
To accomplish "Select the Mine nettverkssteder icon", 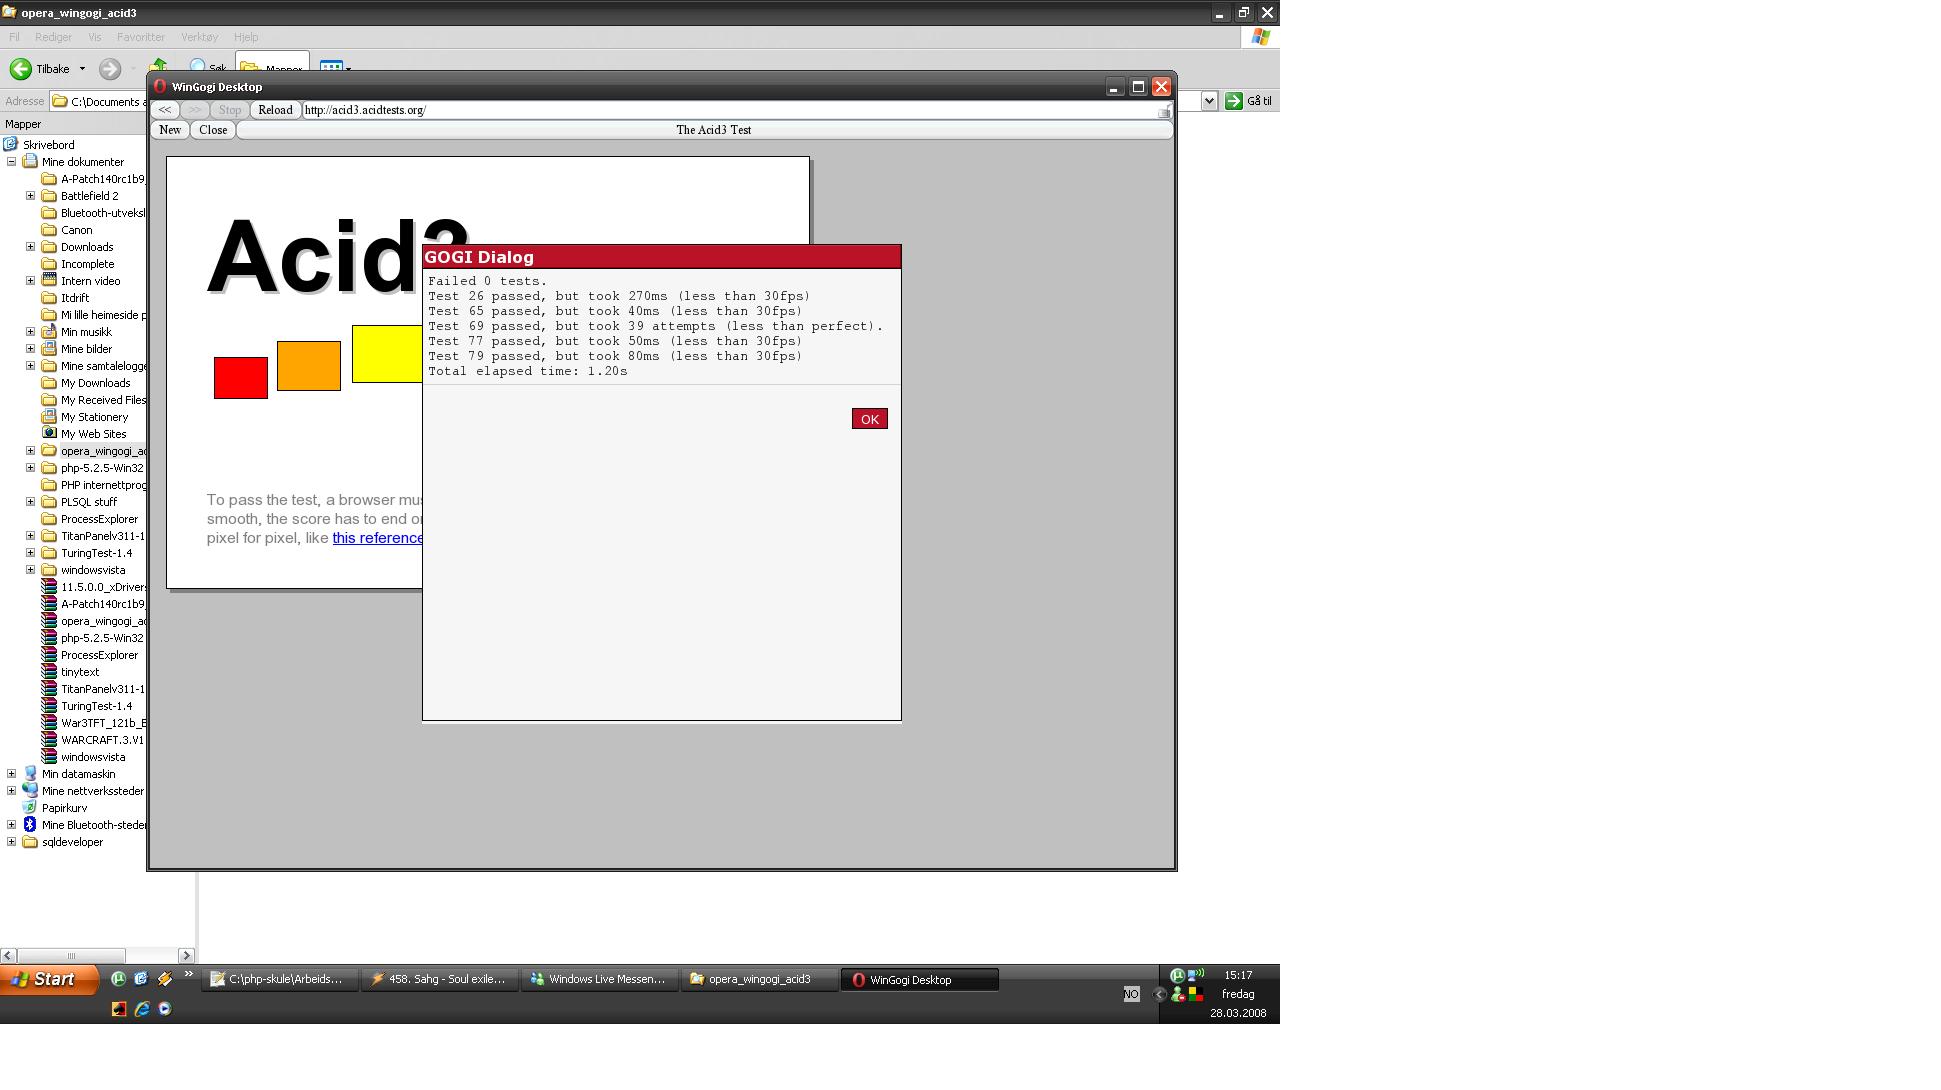I will (30, 791).
